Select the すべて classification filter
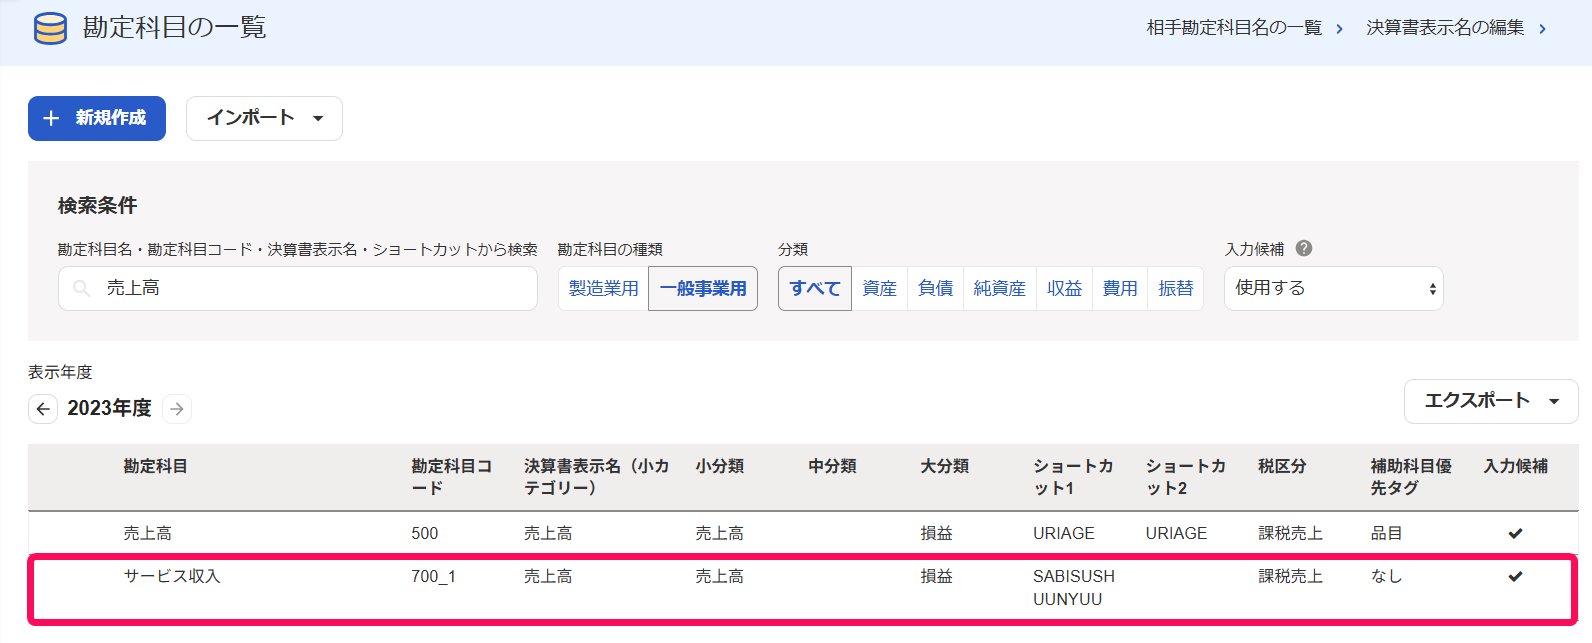 (815, 288)
